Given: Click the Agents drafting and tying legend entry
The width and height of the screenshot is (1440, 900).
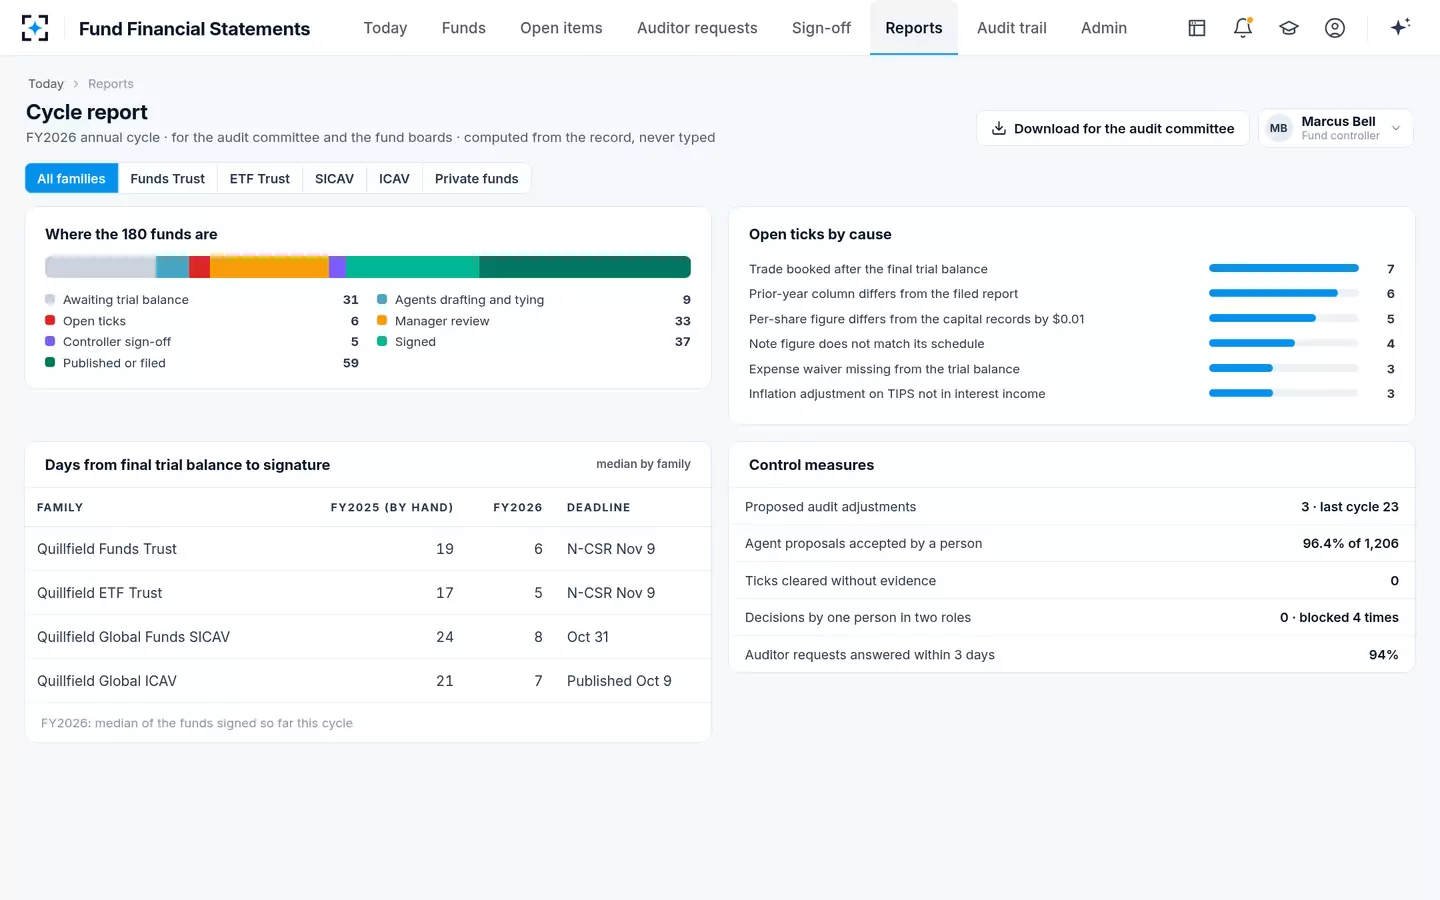Looking at the screenshot, I should tap(534, 299).
